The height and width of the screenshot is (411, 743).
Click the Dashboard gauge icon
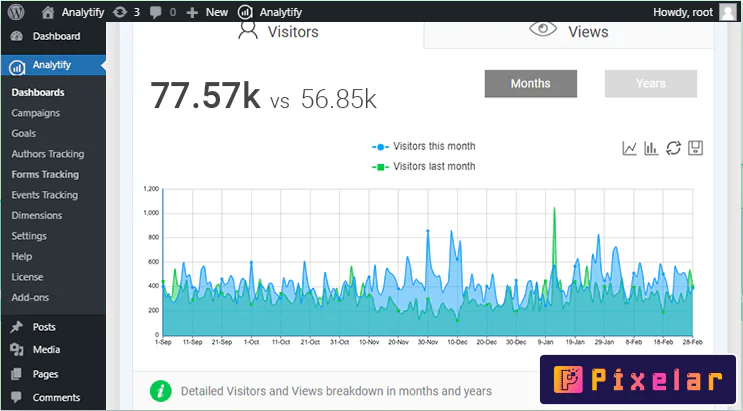[17, 36]
